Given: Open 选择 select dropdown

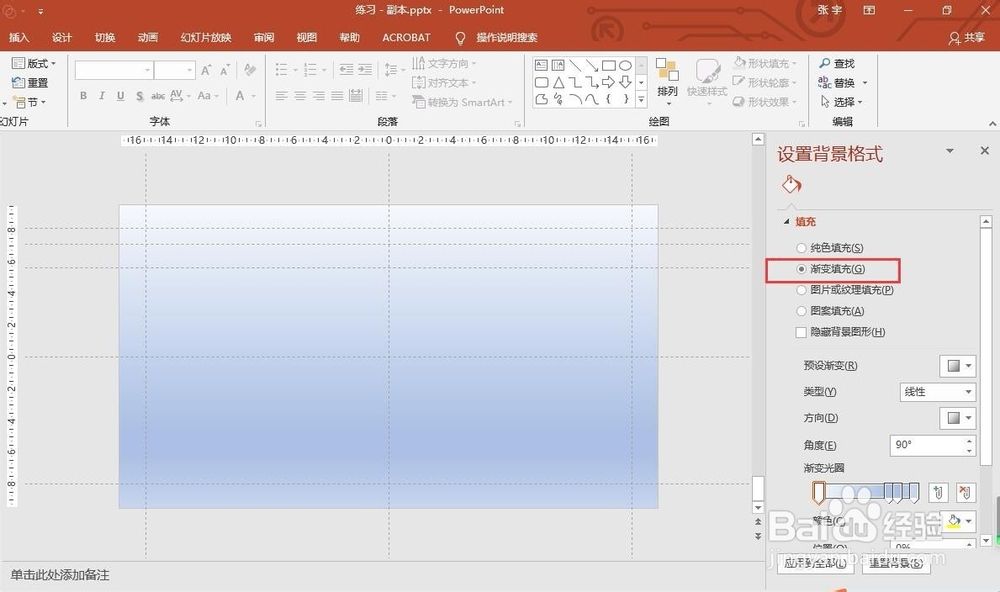Looking at the screenshot, I should pos(842,102).
